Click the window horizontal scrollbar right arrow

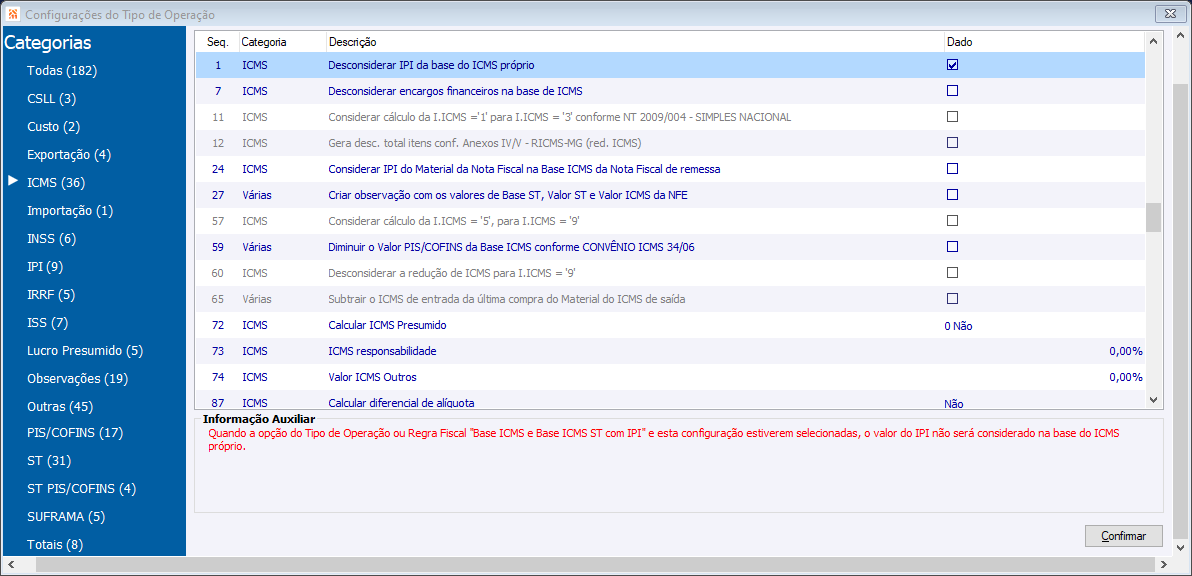tap(1162, 565)
